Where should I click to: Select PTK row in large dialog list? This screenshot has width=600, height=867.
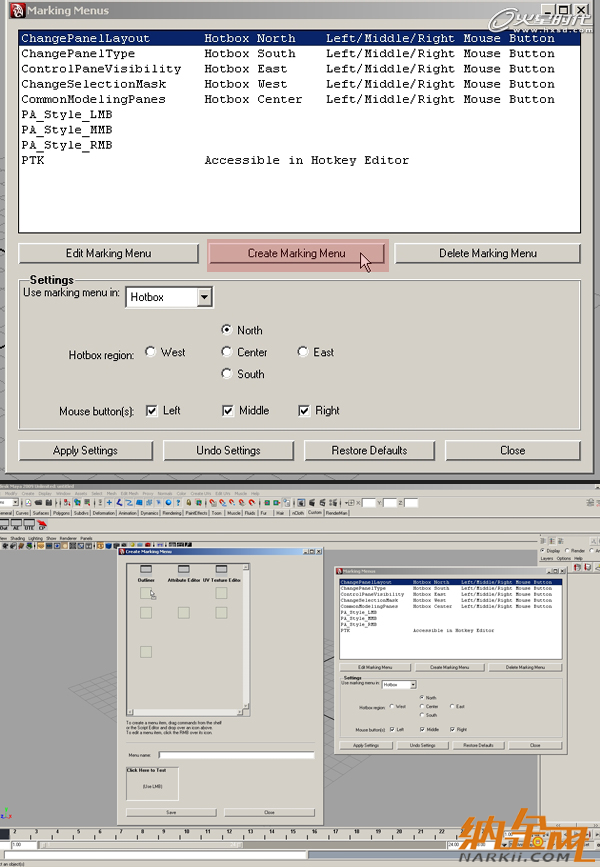299,160
